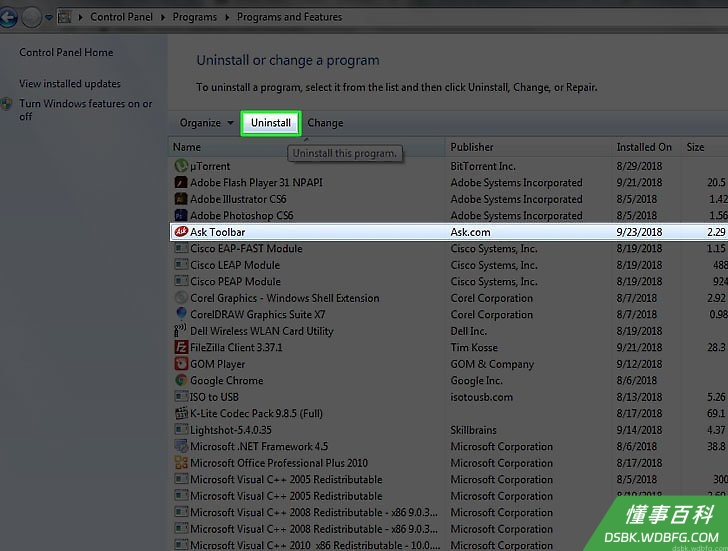Sort by the Size column header
This screenshot has height=551, width=728.
(704, 147)
